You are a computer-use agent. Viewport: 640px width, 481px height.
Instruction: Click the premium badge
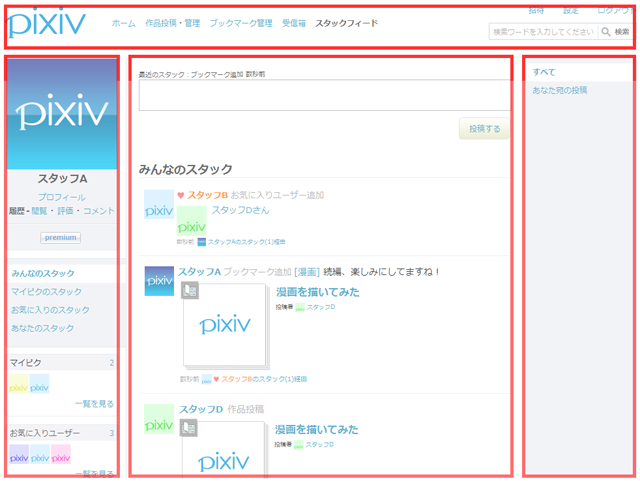click(60, 238)
